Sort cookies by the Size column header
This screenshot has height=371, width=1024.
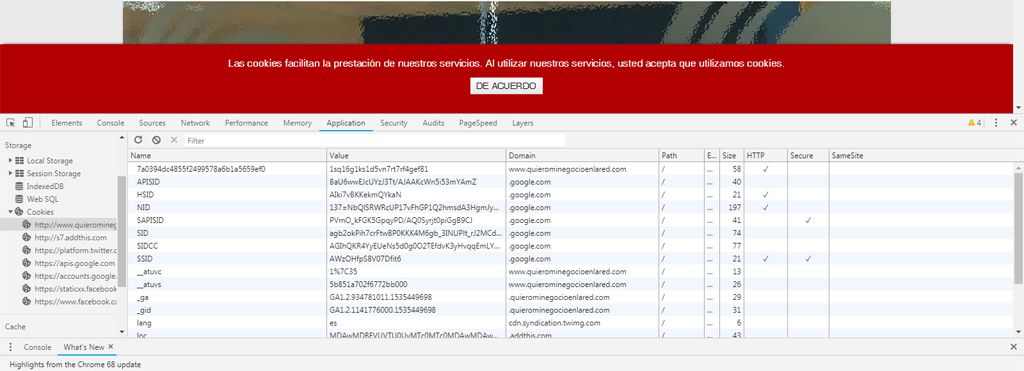[731, 155]
